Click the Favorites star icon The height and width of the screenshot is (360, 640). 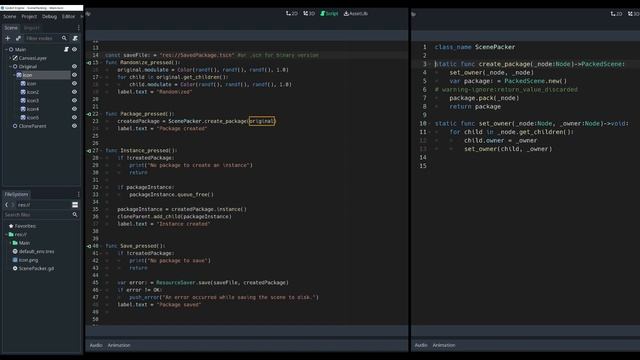11,226
